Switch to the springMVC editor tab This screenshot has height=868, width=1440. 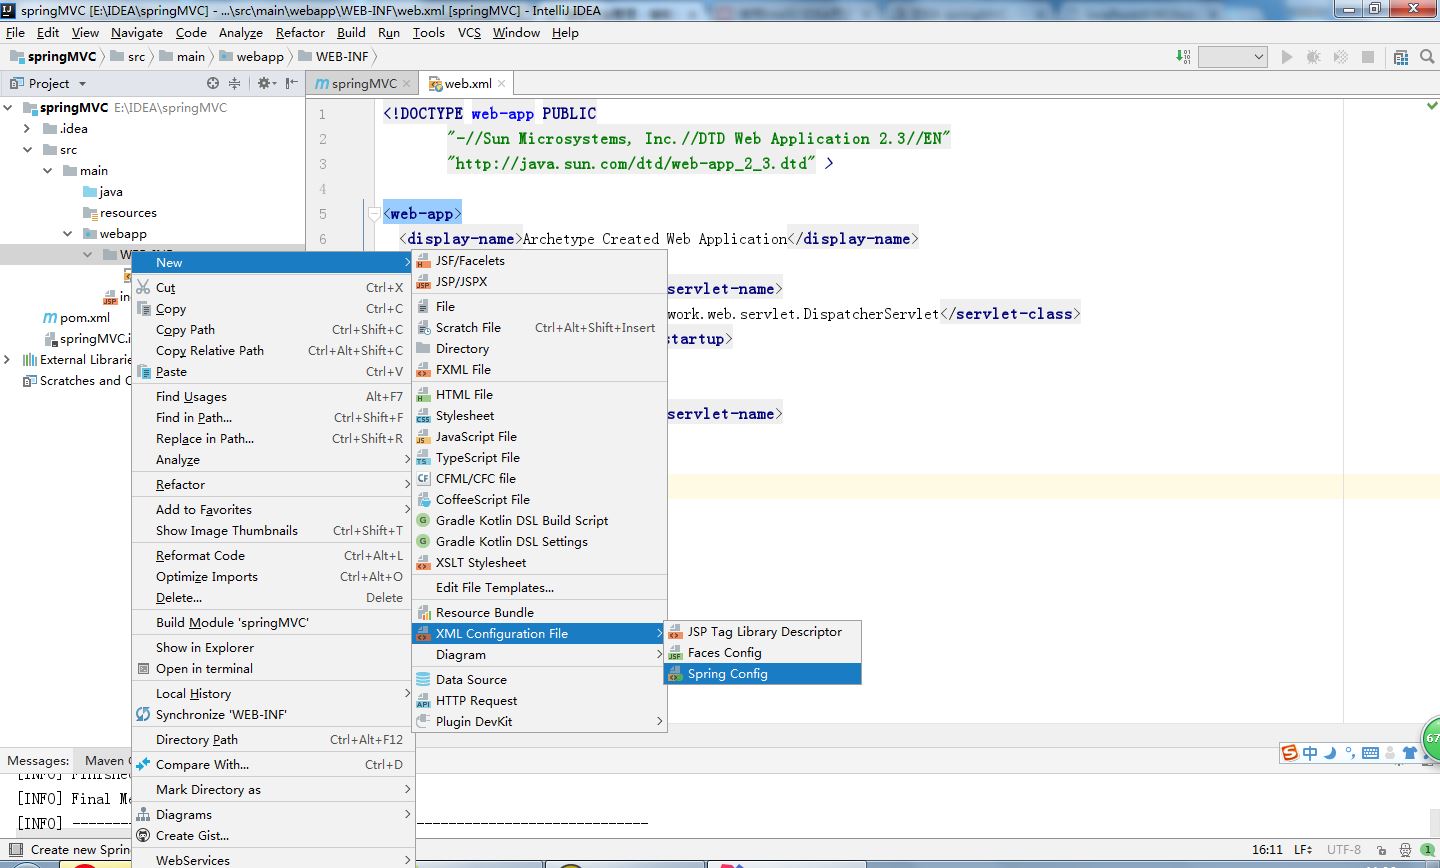tap(363, 84)
